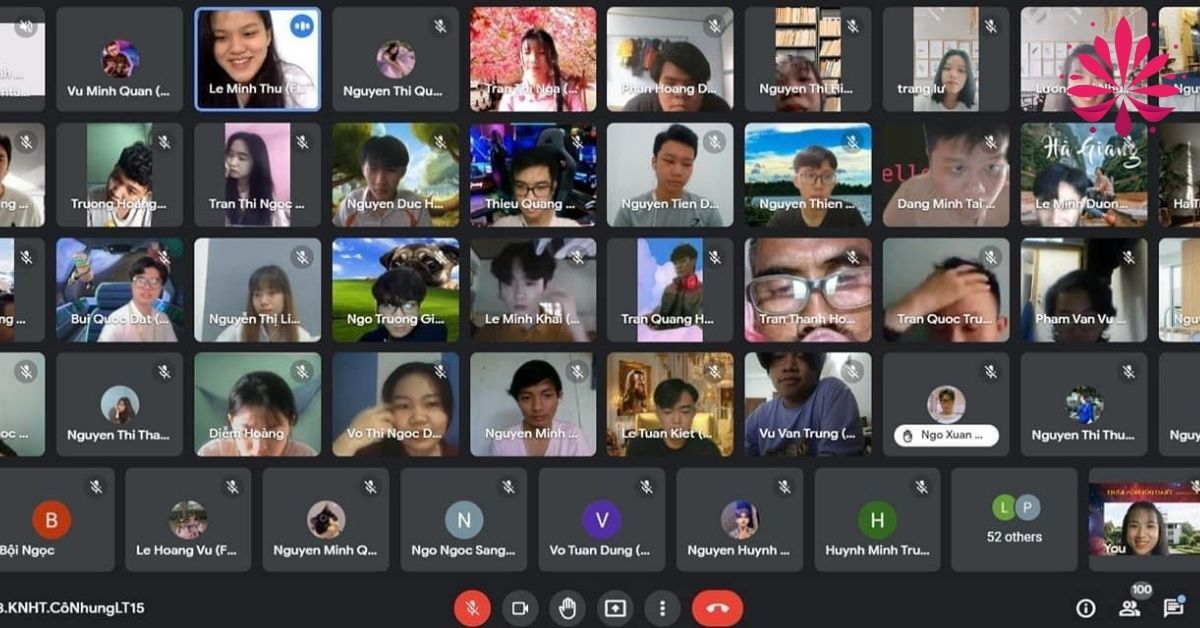
Task: Select the Diễm Hoàng video tile
Action: 257,404
